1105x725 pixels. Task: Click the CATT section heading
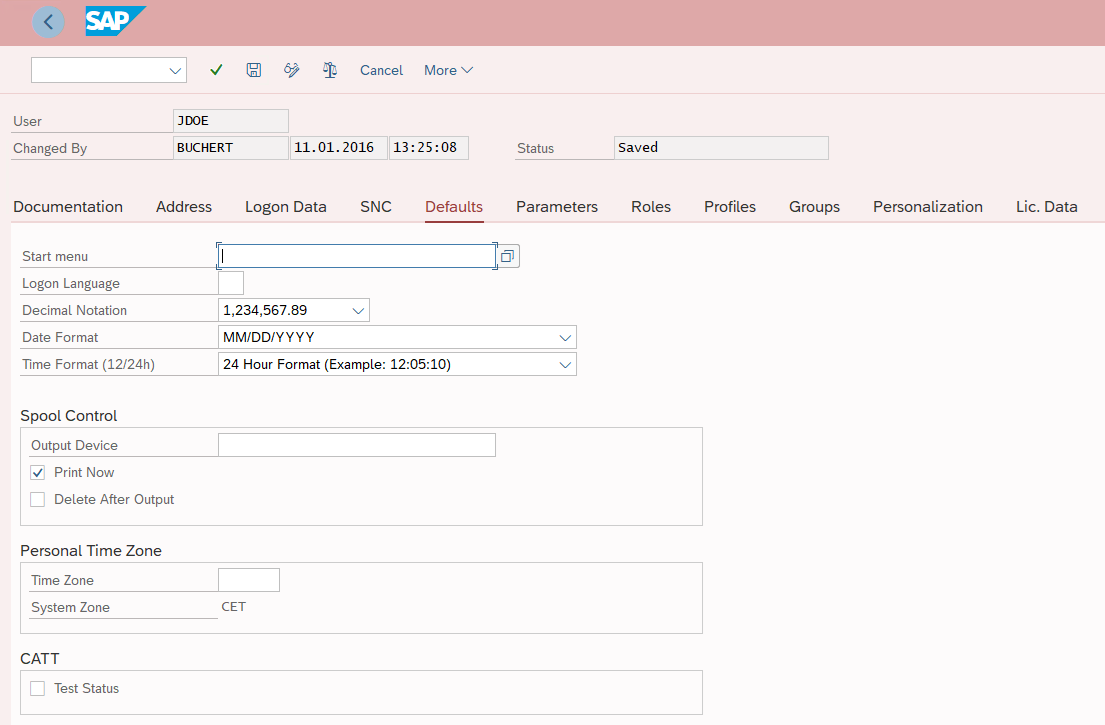click(x=39, y=659)
